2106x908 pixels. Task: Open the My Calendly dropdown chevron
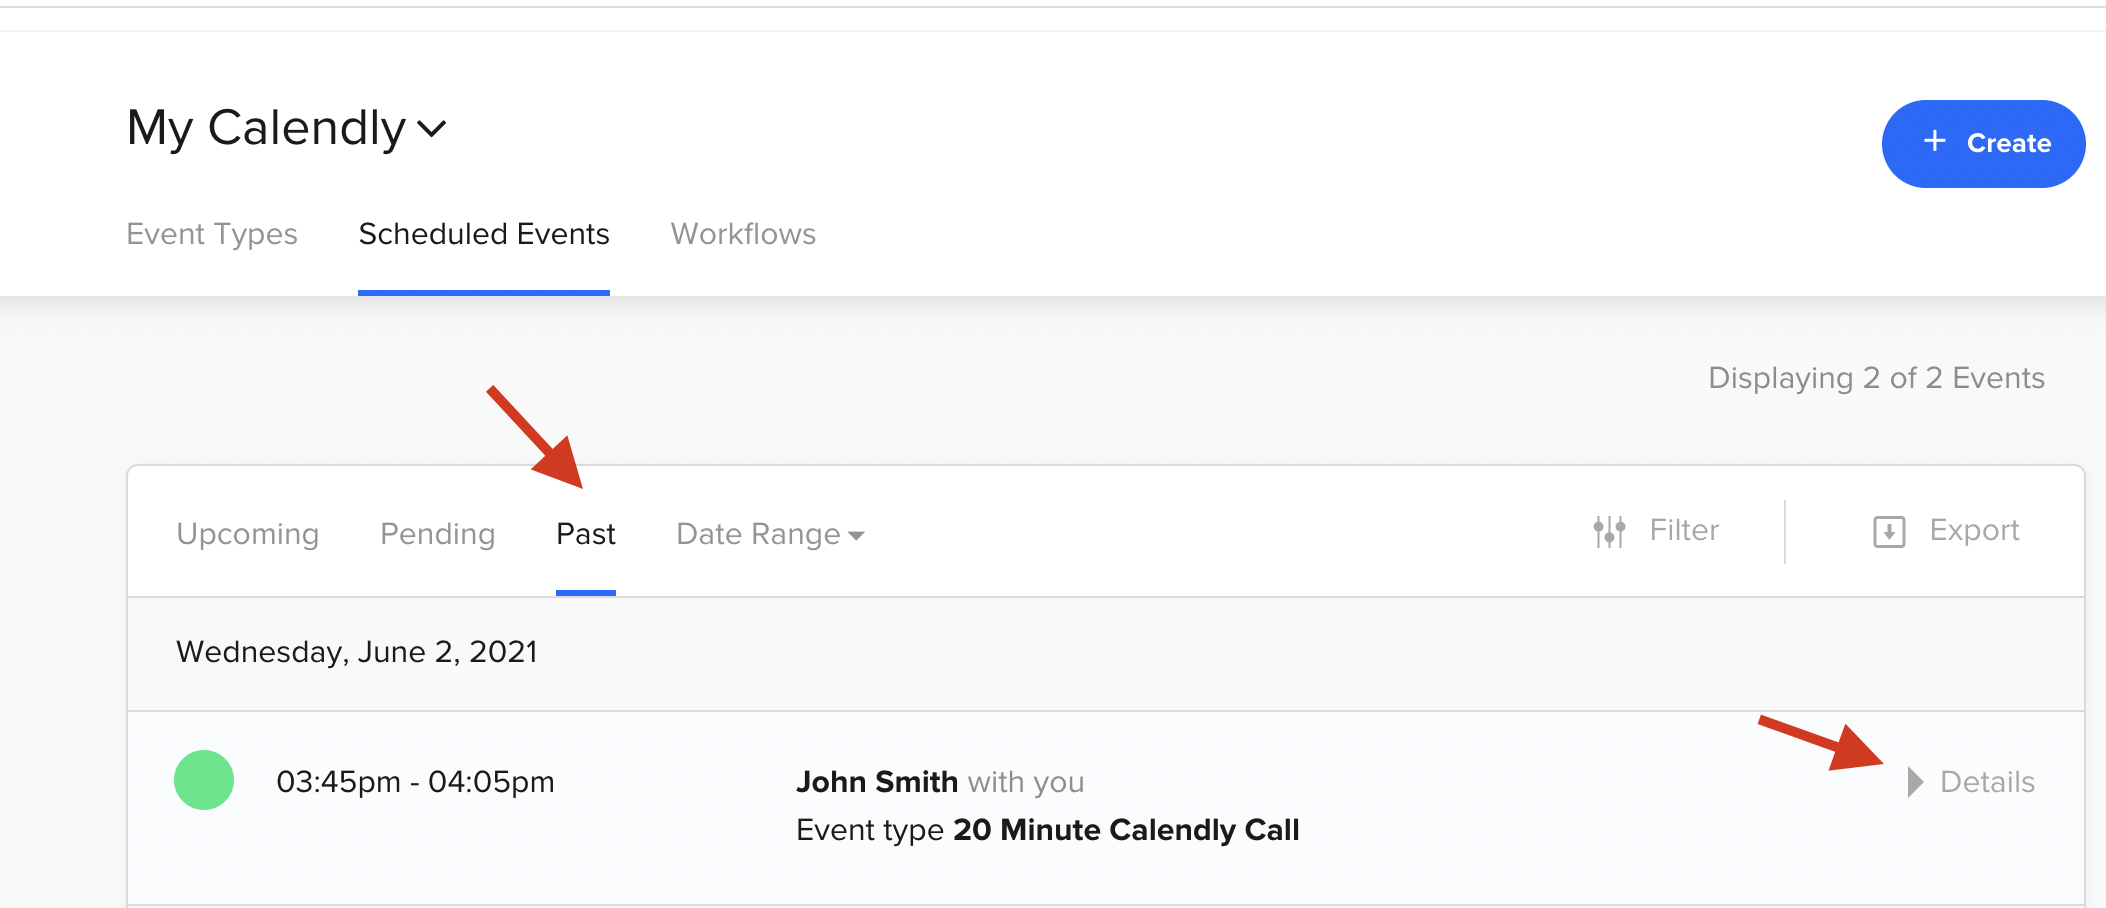431,129
